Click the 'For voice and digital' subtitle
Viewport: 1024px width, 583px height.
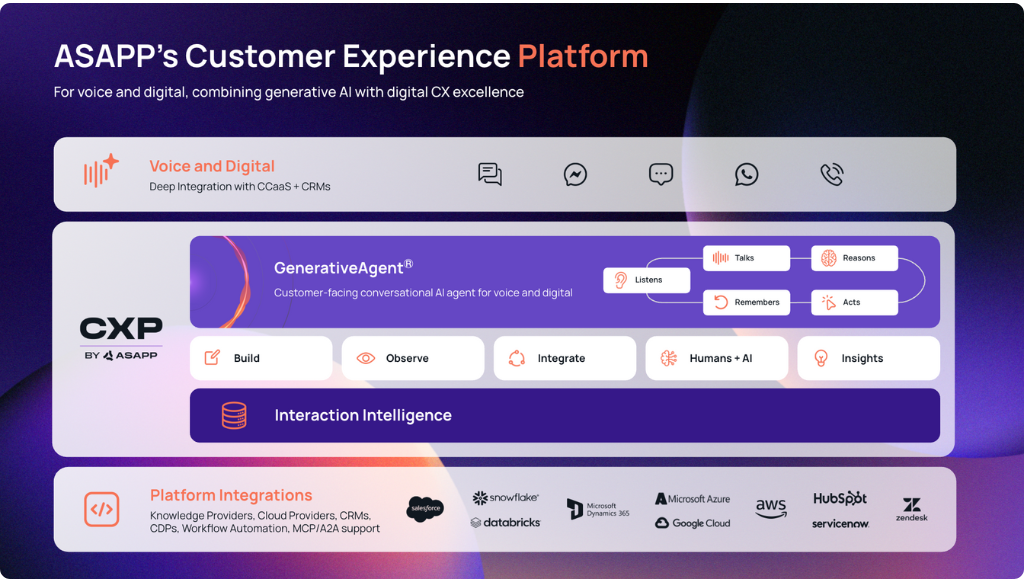pos(289,92)
